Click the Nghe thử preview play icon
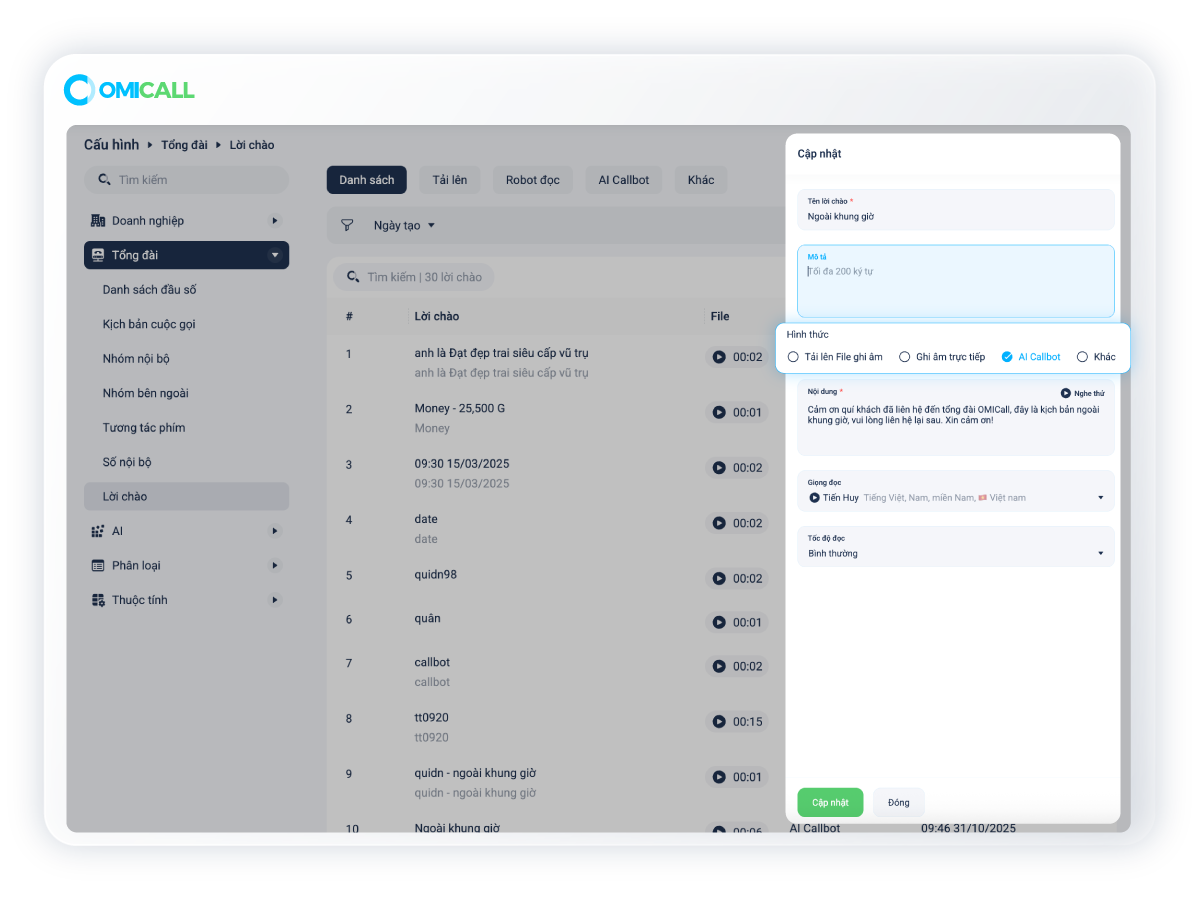The height and width of the screenshot is (900, 1200). click(x=1066, y=393)
